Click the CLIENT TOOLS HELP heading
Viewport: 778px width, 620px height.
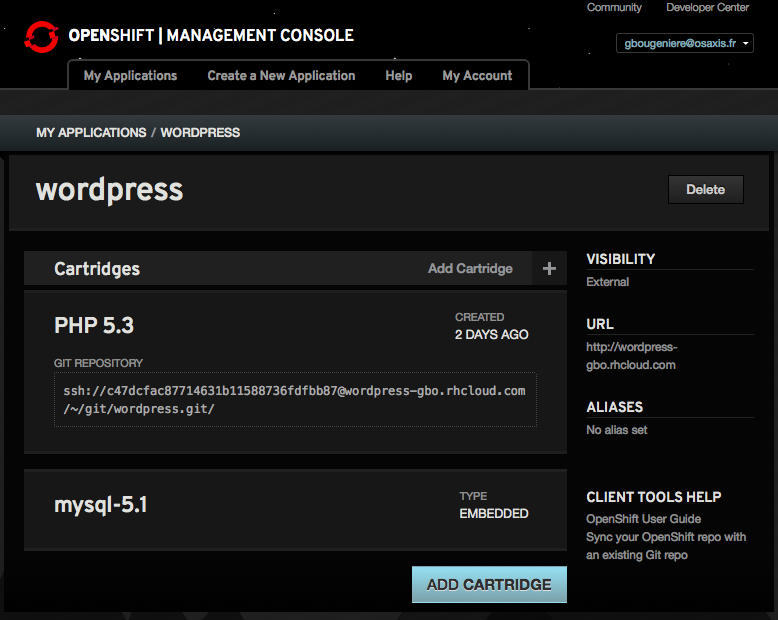pyautogui.click(x=654, y=497)
